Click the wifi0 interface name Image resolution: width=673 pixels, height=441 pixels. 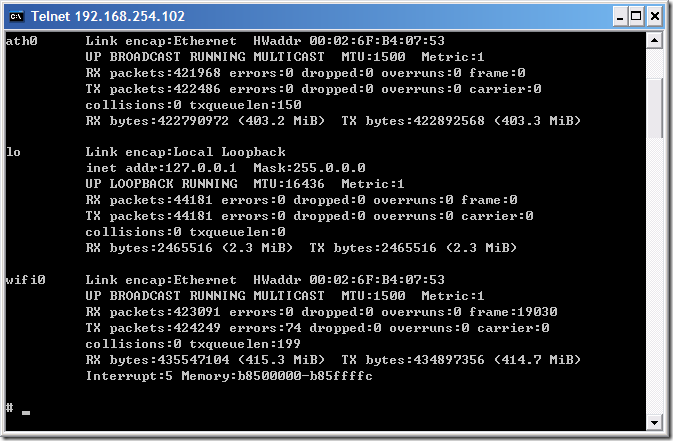(25, 280)
